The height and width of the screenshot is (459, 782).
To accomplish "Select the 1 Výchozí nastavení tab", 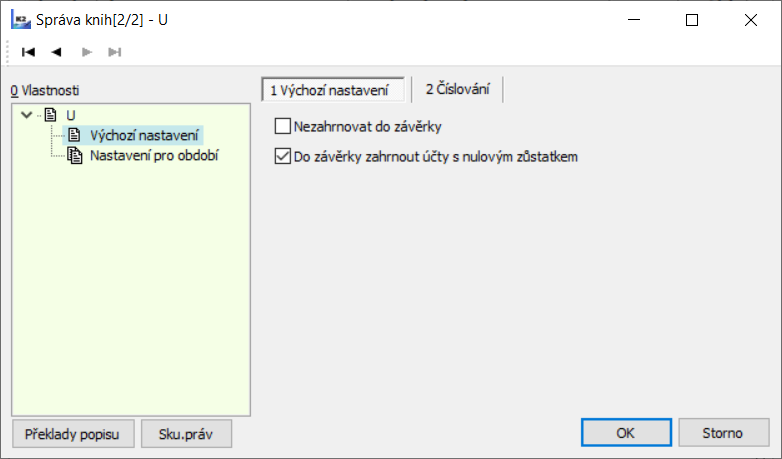I will pos(333,90).
